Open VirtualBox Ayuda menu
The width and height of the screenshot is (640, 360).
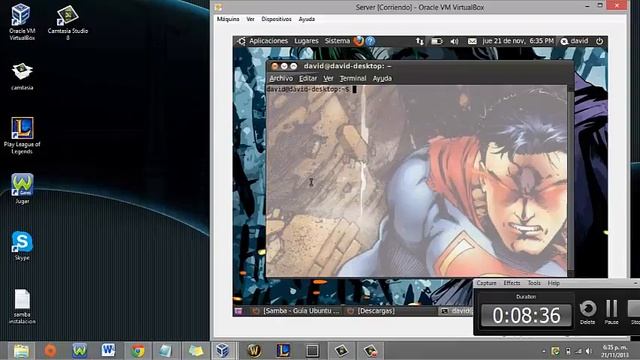pyautogui.click(x=307, y=19)
